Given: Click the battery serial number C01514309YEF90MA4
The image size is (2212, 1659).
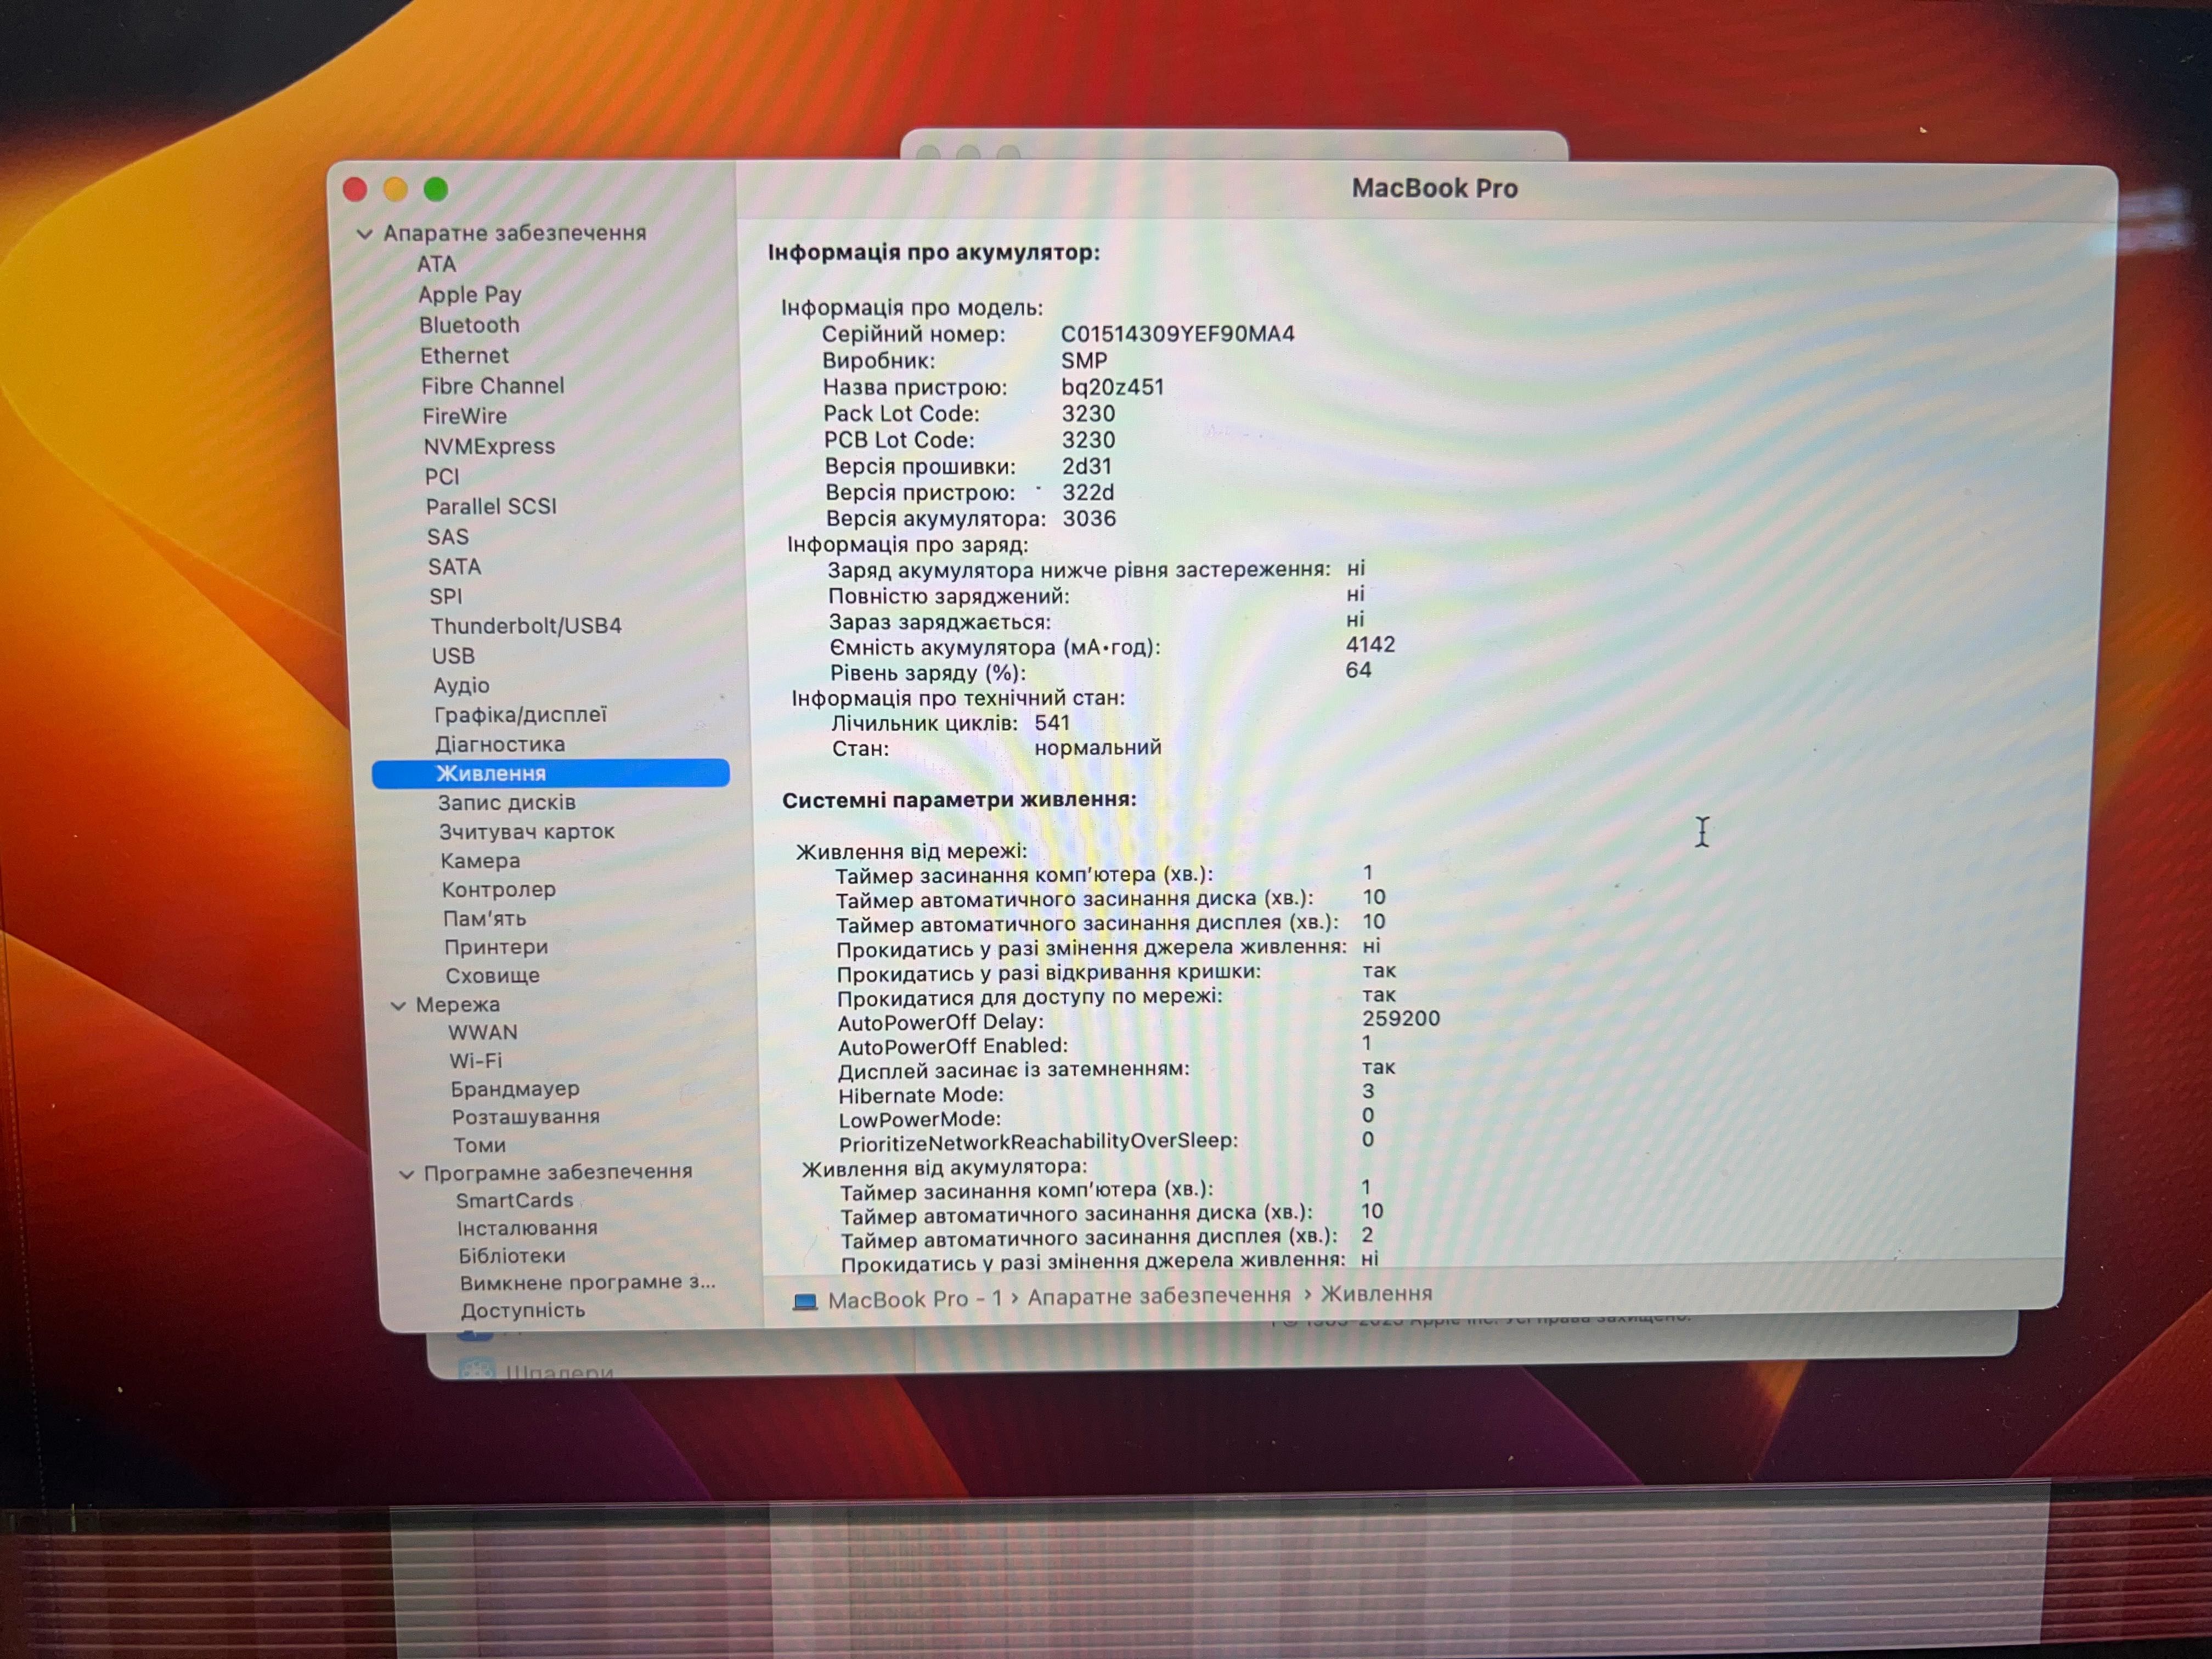Looking at the screenshot, I should tap(1178, 335).
